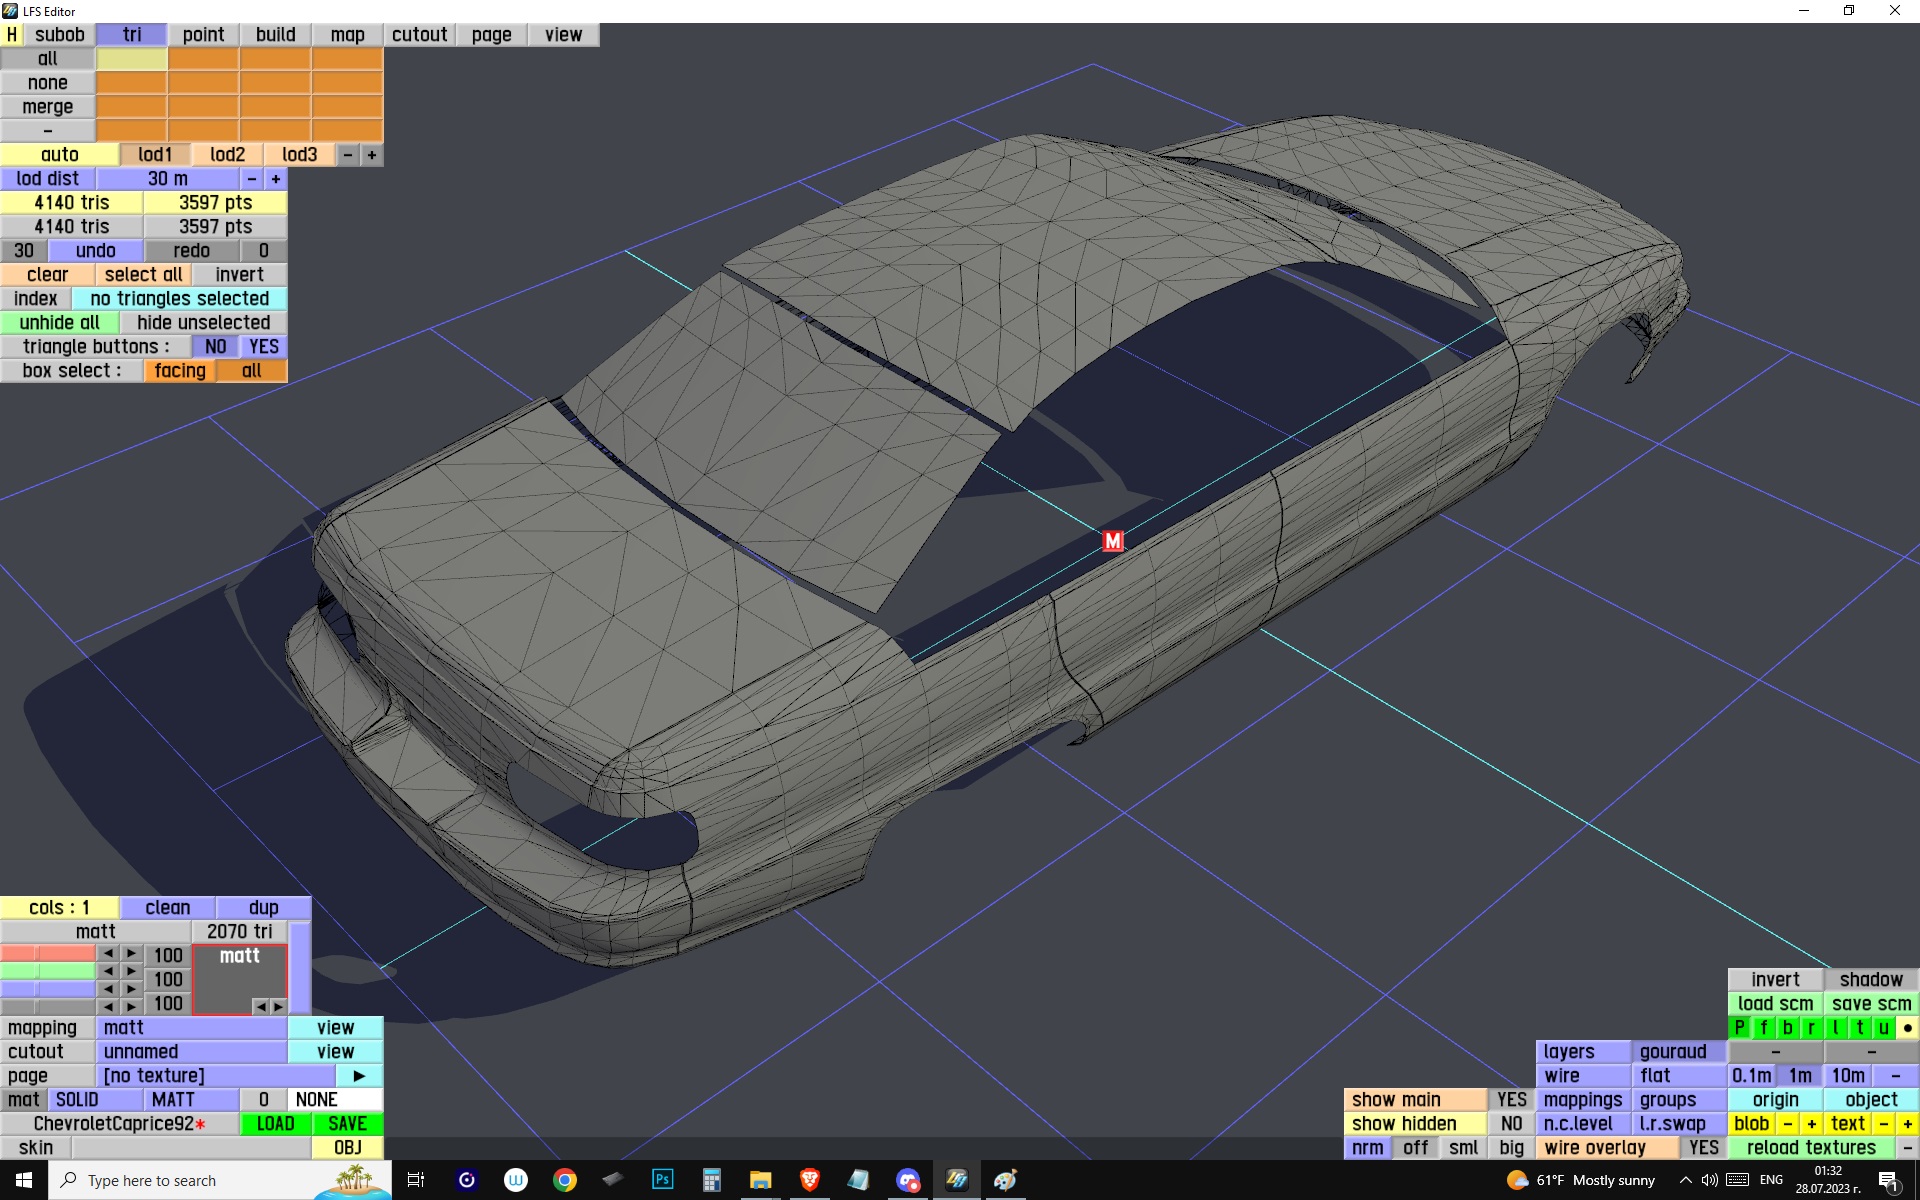Open the cutout mode tab

(x=419, y=35)
